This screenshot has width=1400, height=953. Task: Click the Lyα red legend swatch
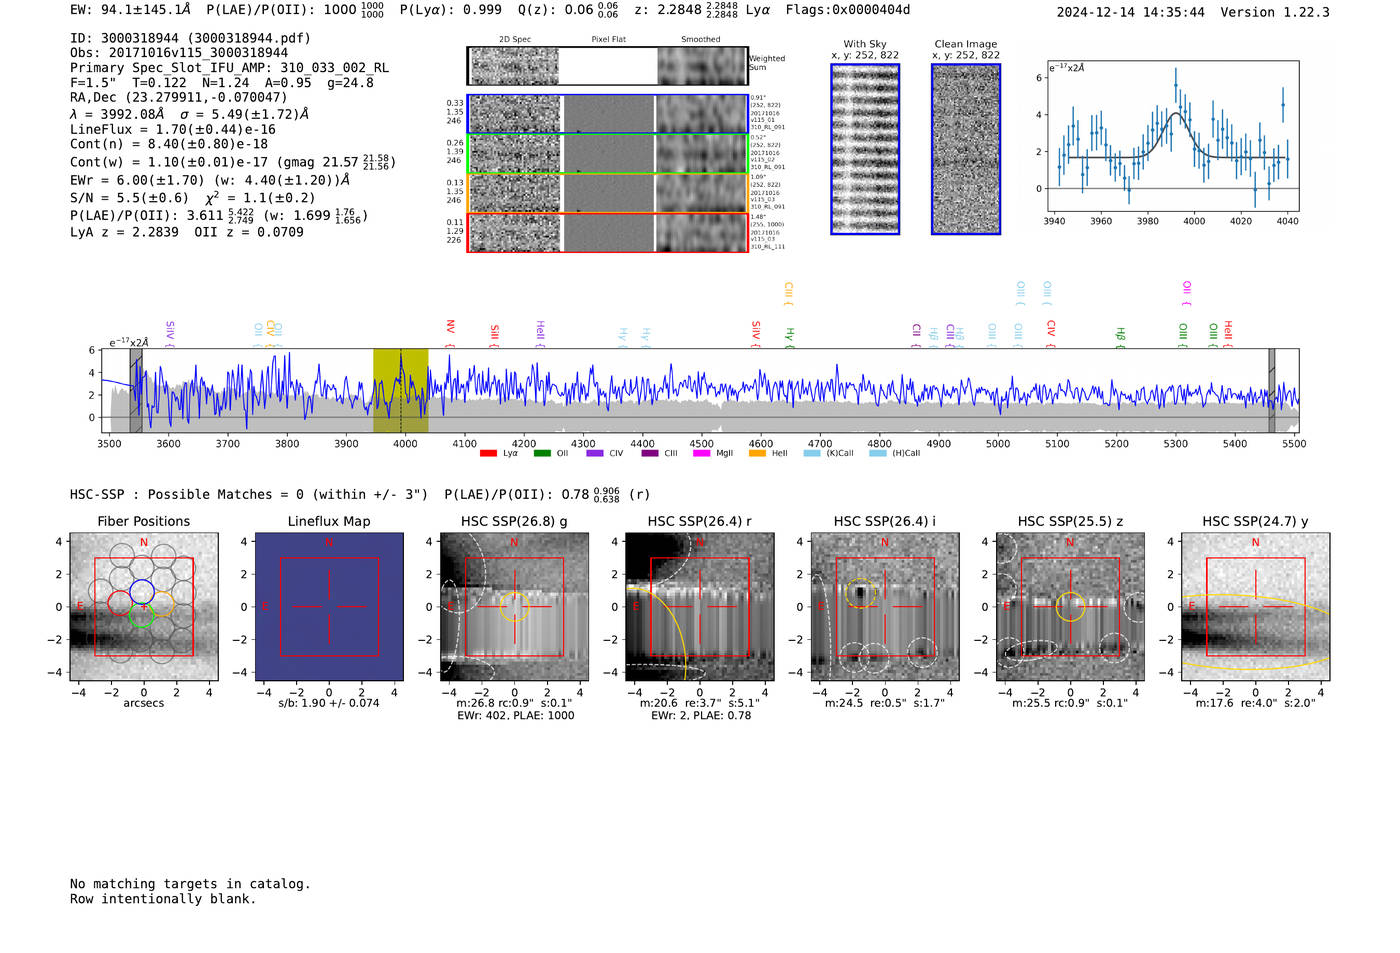pos(488,453)
